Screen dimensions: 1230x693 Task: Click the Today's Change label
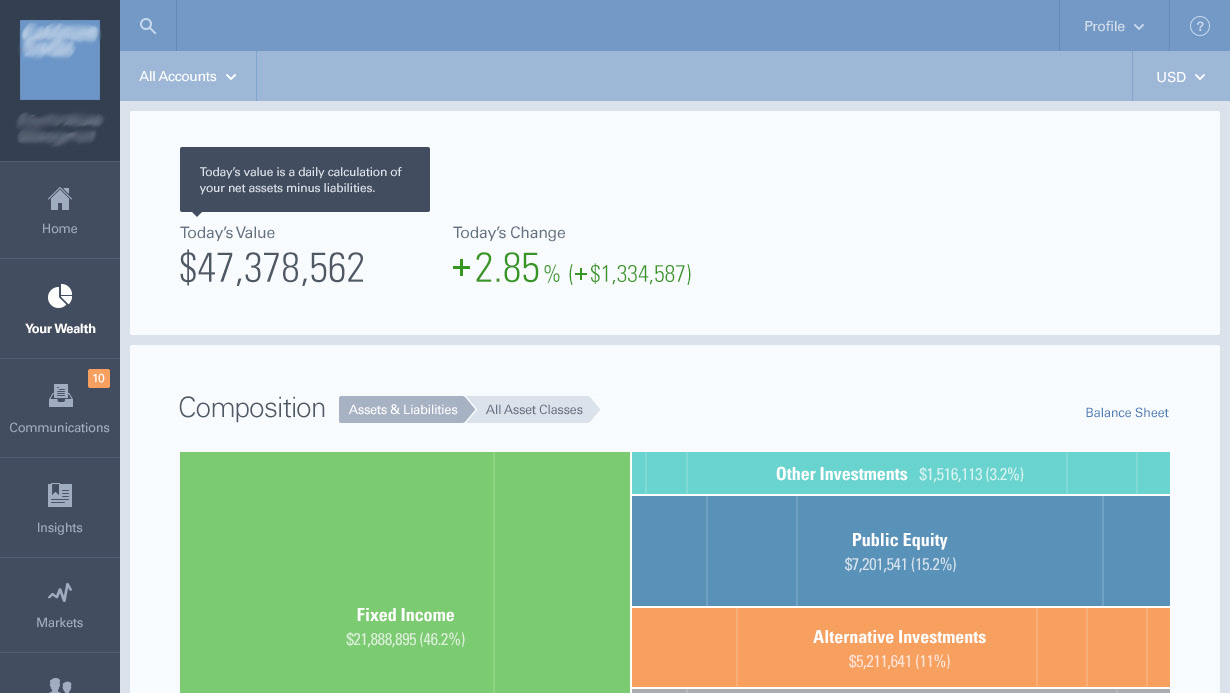[x=509, y=233]
